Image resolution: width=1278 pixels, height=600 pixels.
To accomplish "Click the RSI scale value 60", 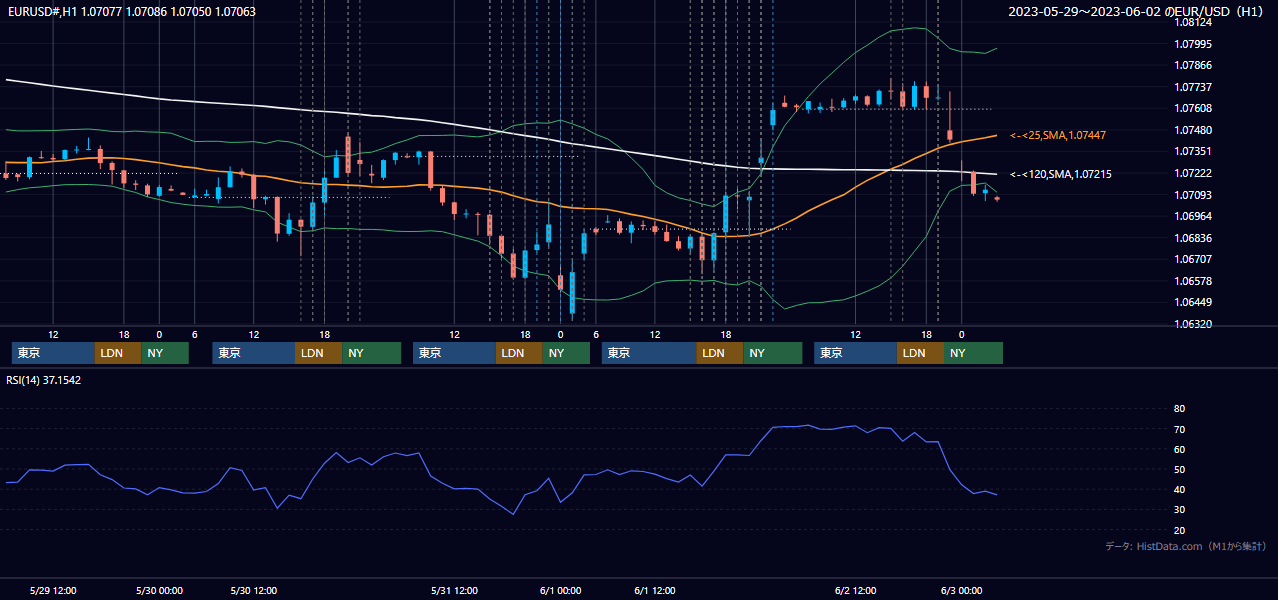I will point(1179,449).
